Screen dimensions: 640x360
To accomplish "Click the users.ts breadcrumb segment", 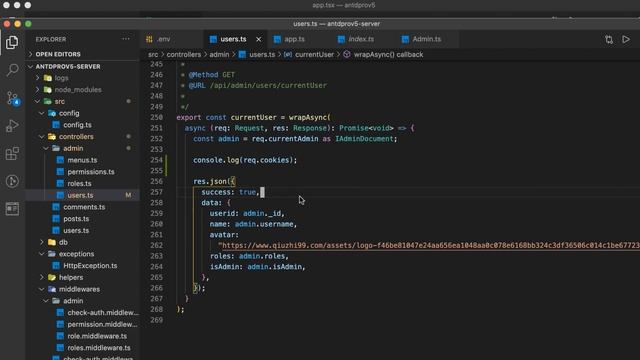I will (x=257, y=54).
